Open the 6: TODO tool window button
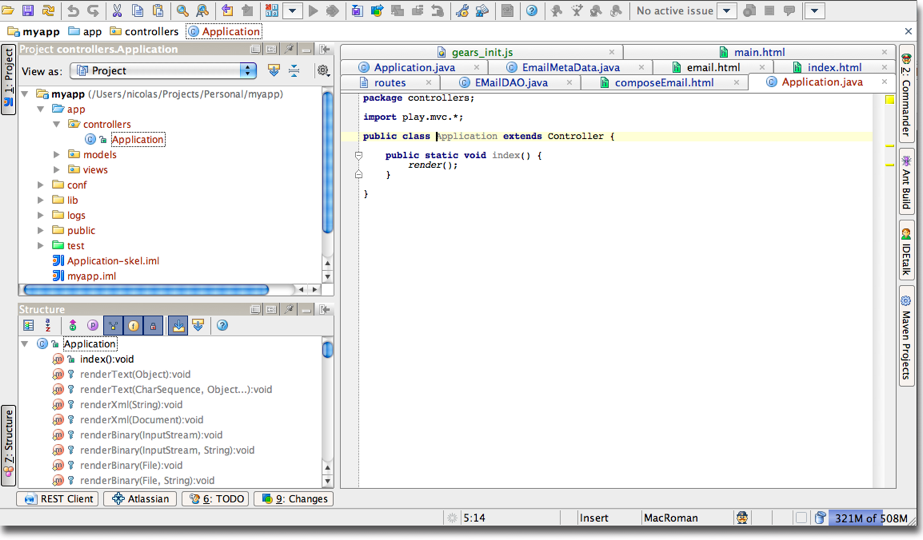Viewport: 923px width, 540px height. [215, 499]
